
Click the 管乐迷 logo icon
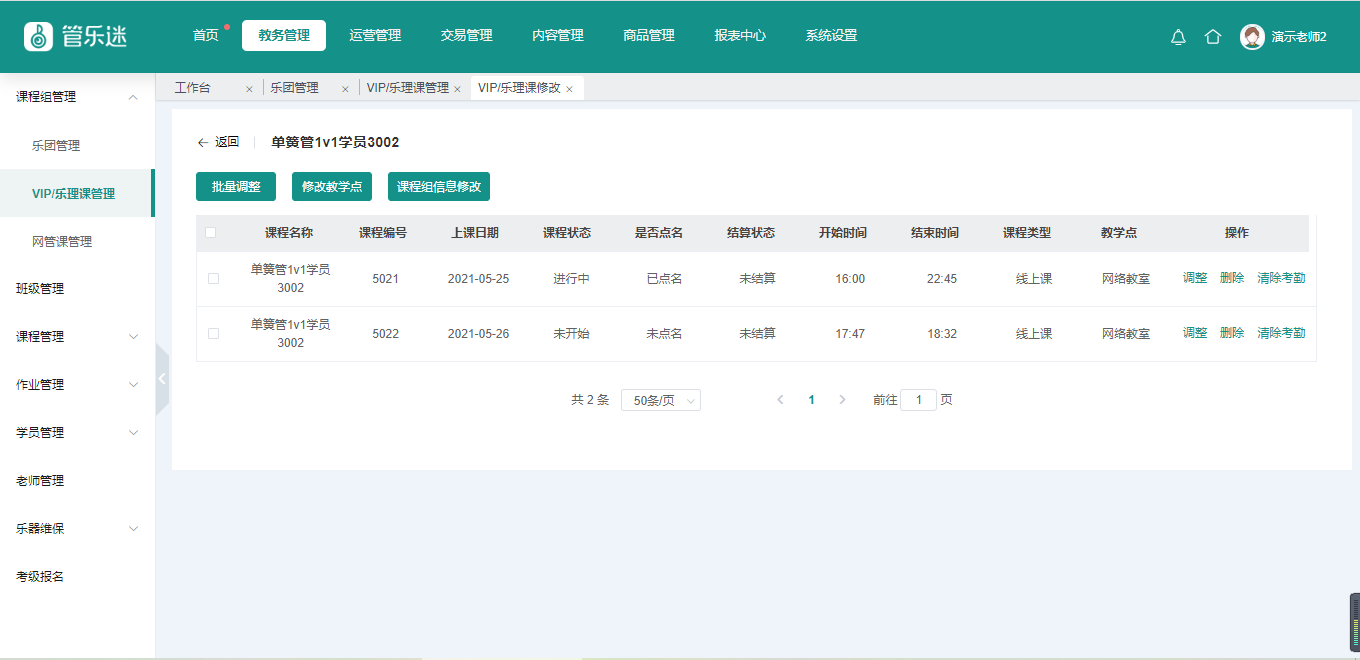38,36
